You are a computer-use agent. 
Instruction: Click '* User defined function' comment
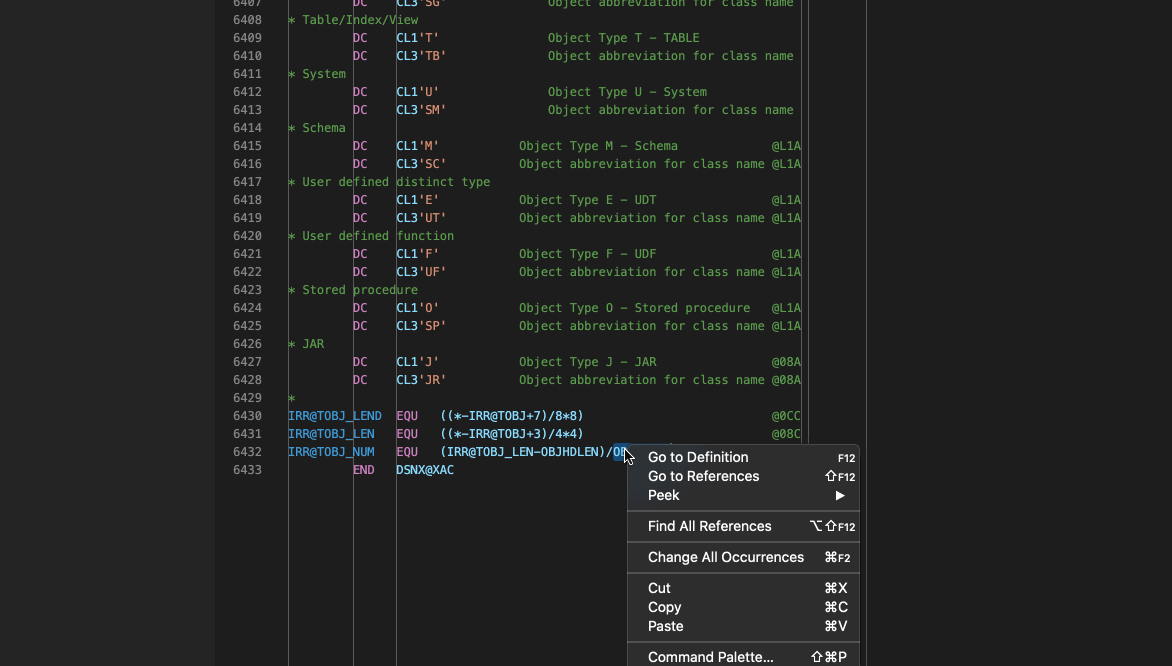(x=371, y=236)
